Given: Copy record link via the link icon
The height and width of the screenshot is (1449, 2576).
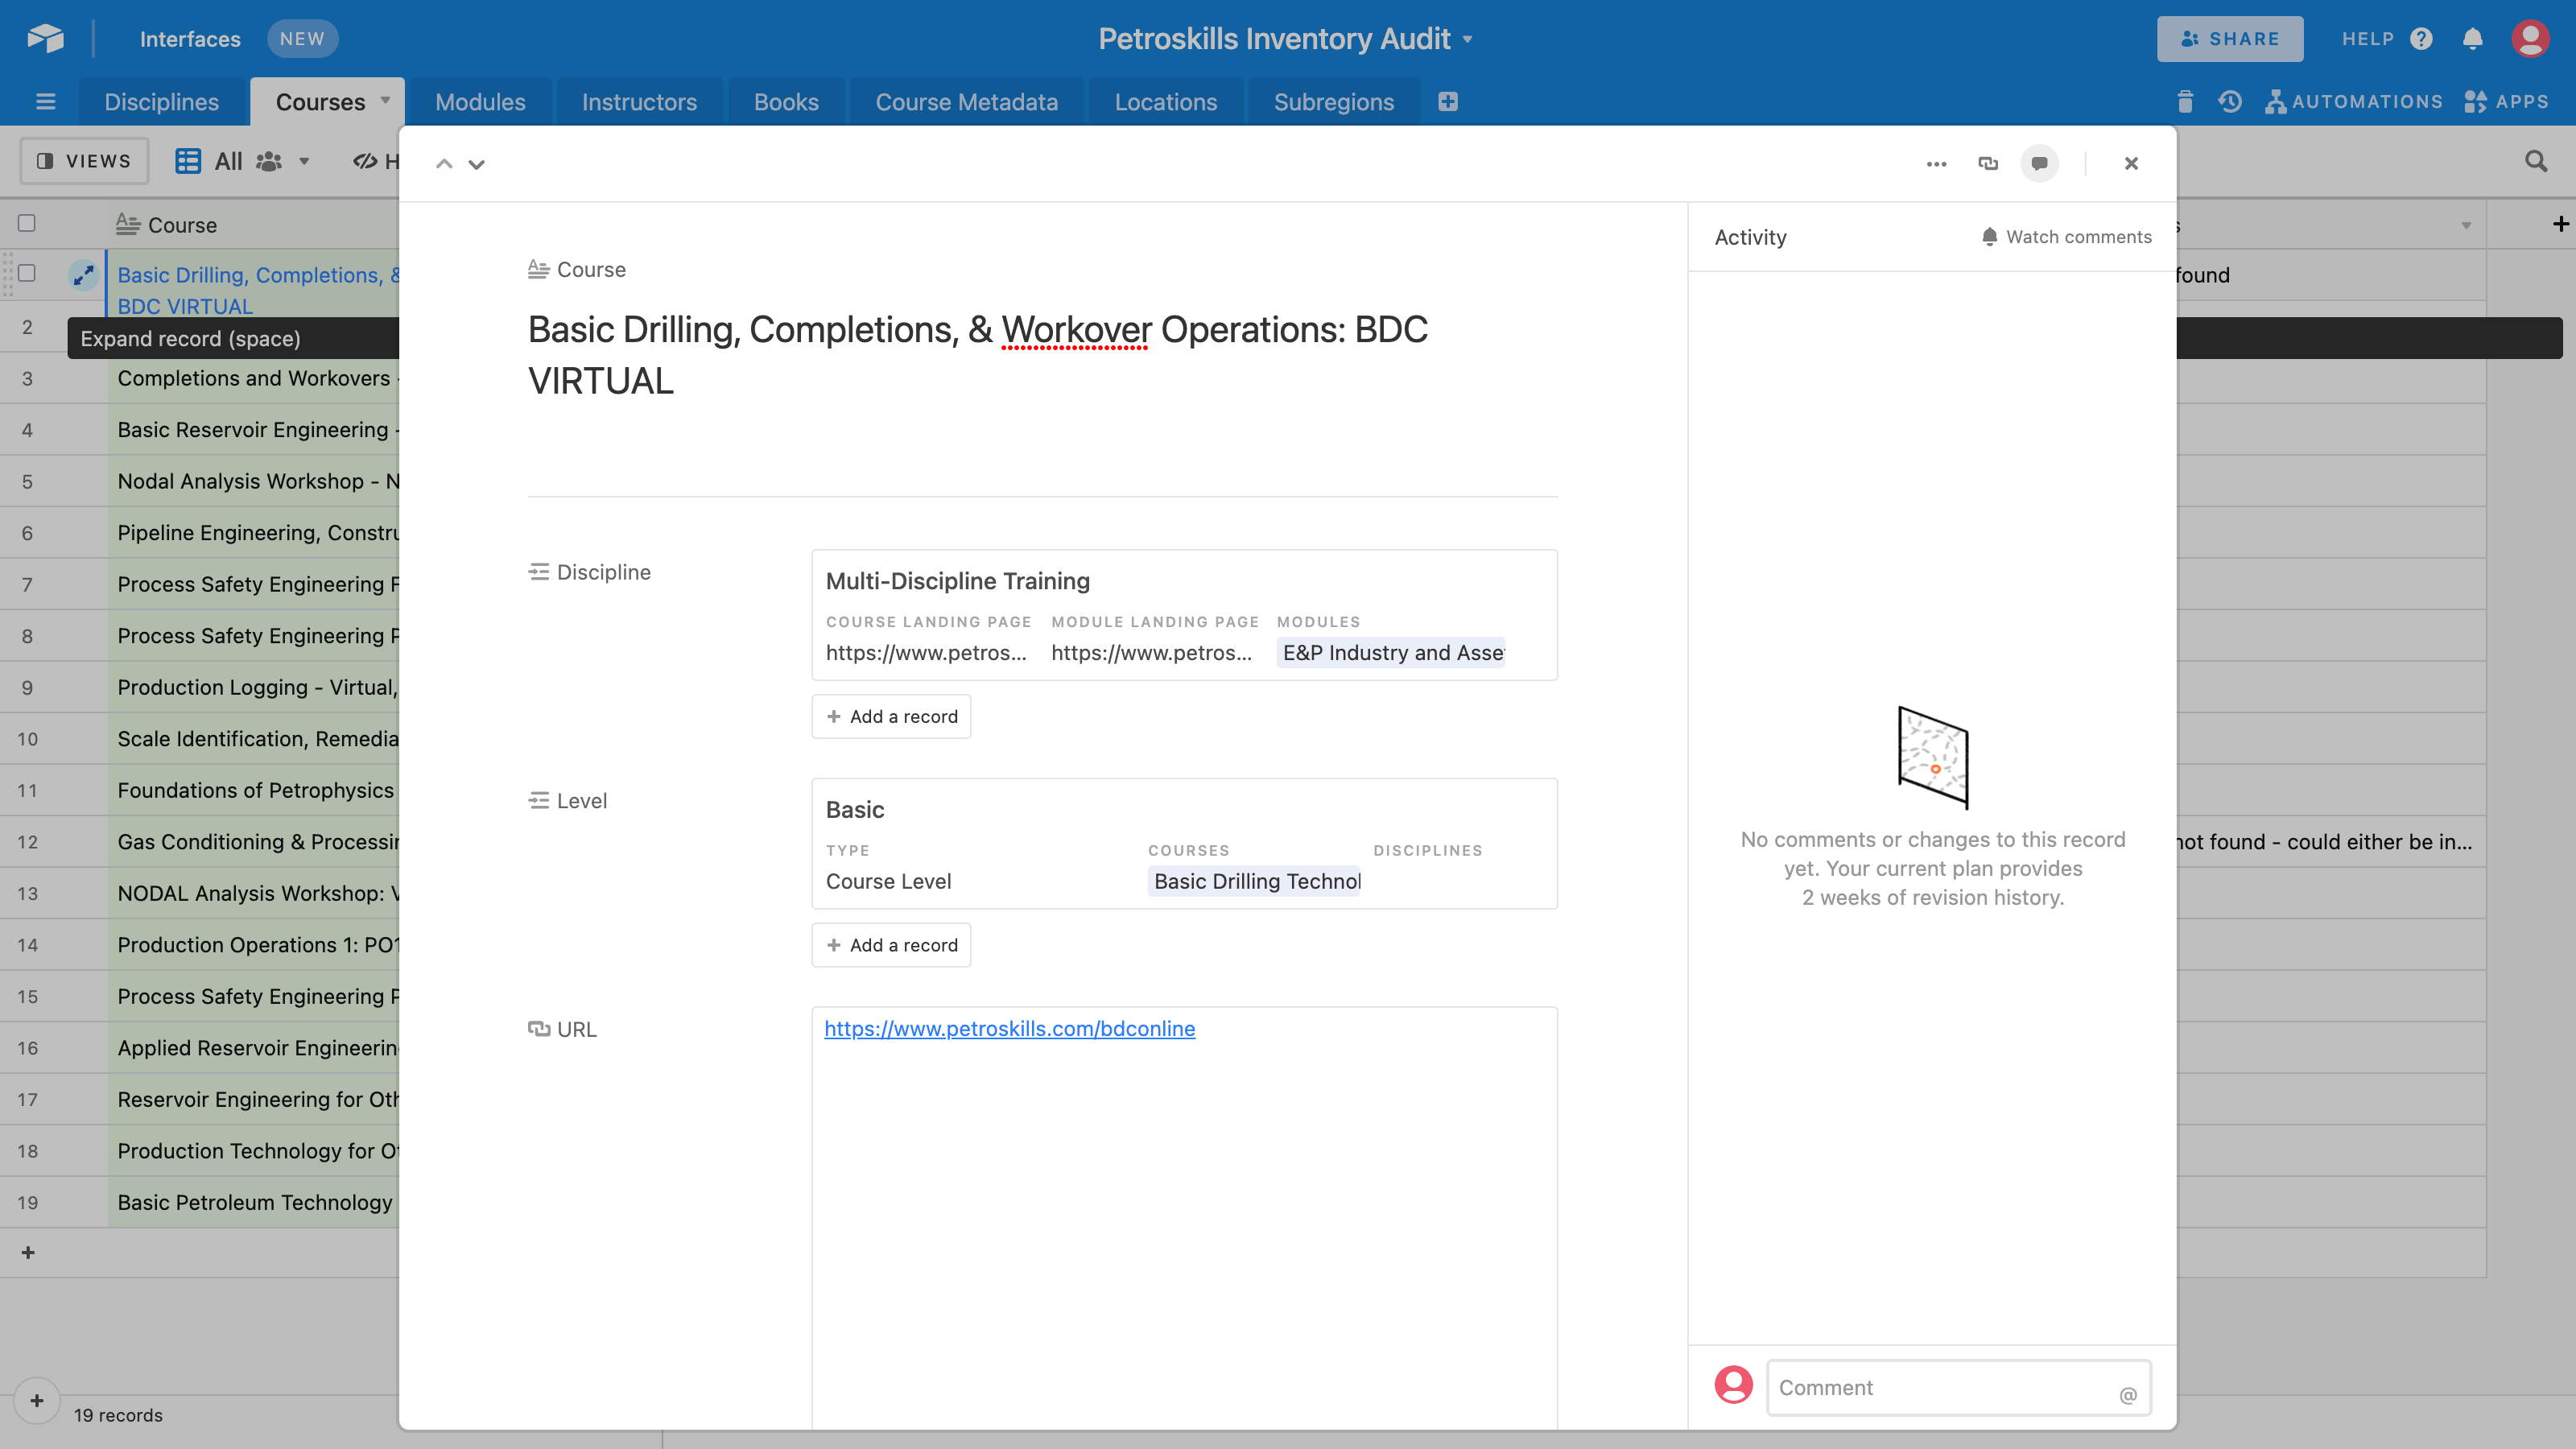Looking at the screenshot, I should 1988,163.
